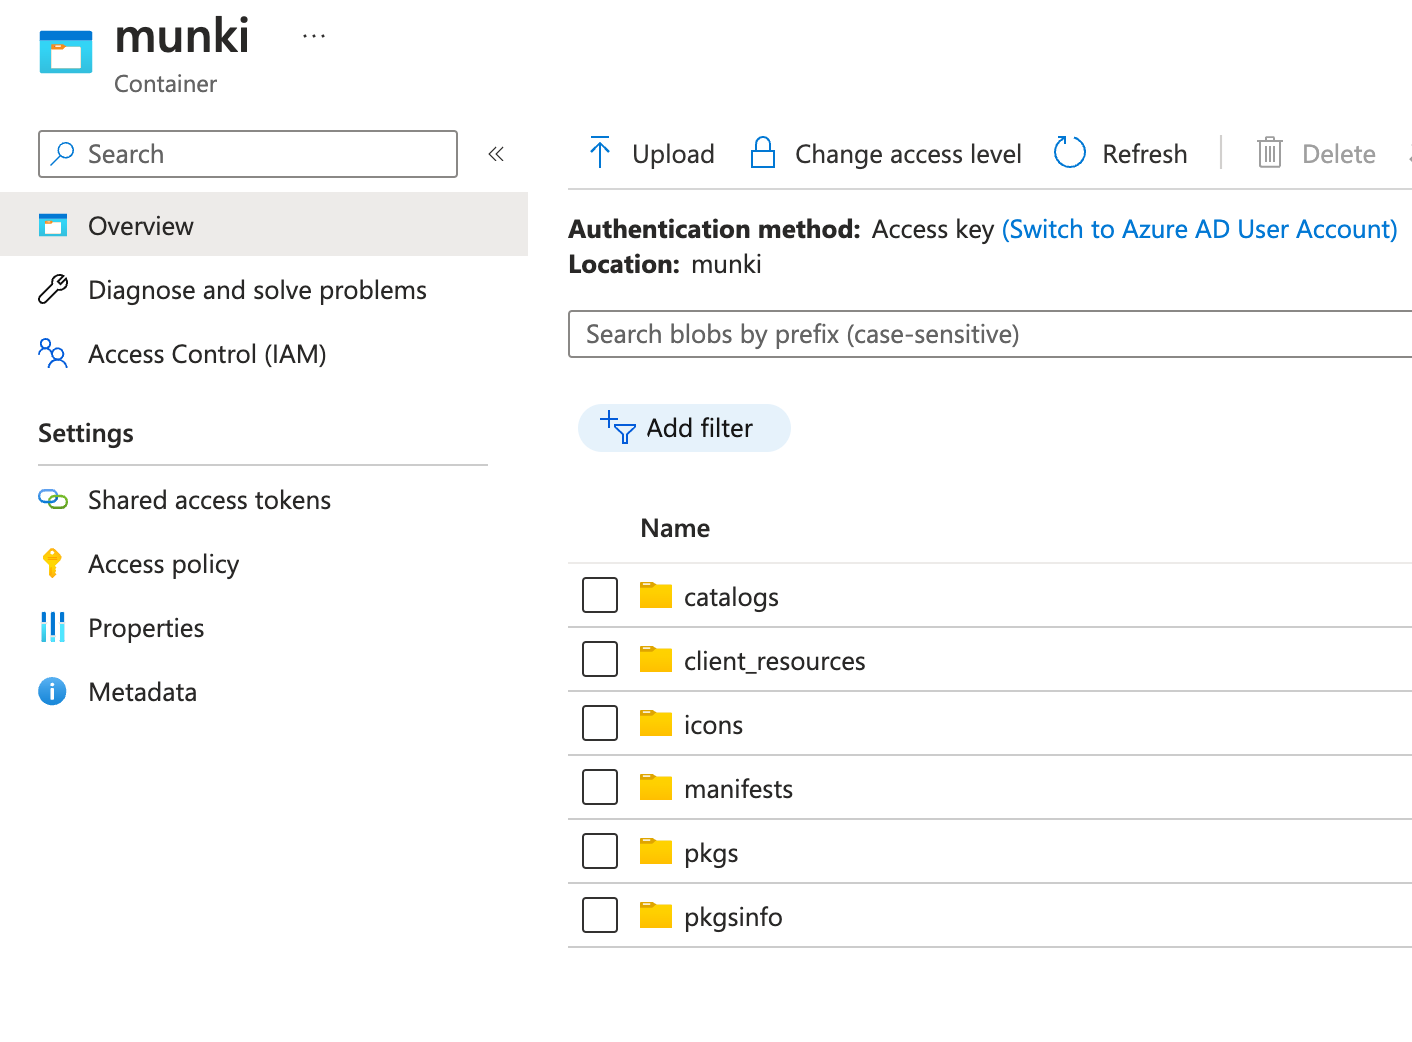Screen dimensions: 1412x1042
Task: Click the Search blobs by prefix field
Action: coord(990,334)
